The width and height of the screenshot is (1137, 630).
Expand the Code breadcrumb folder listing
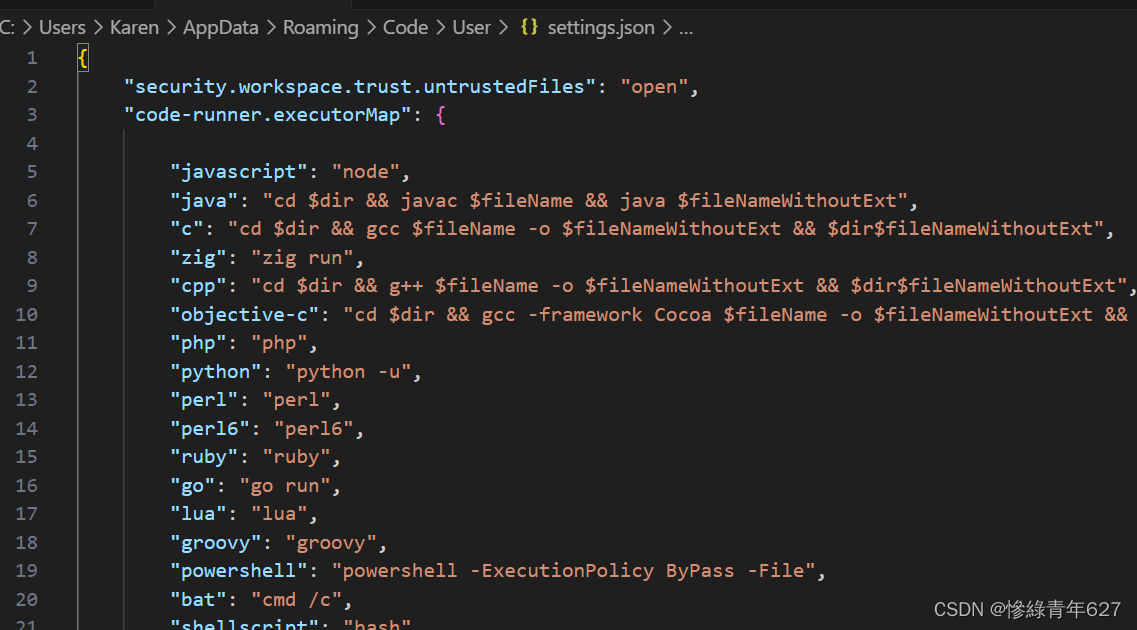click(x=405, y=27)
